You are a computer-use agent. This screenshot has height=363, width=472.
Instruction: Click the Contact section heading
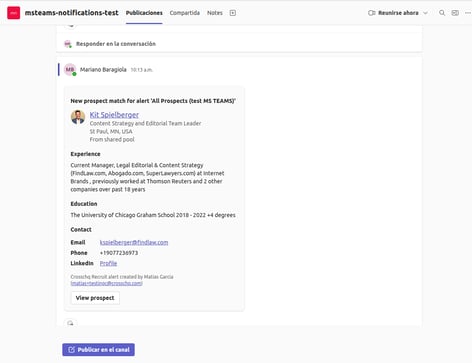click(81, 230)
